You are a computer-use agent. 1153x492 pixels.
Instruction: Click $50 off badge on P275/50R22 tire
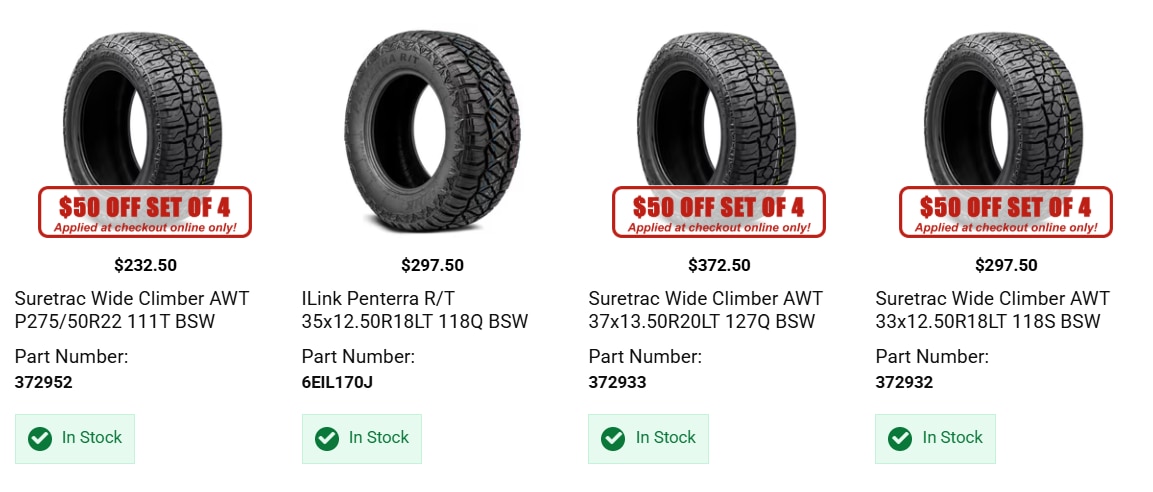click(x=145, y=212)
